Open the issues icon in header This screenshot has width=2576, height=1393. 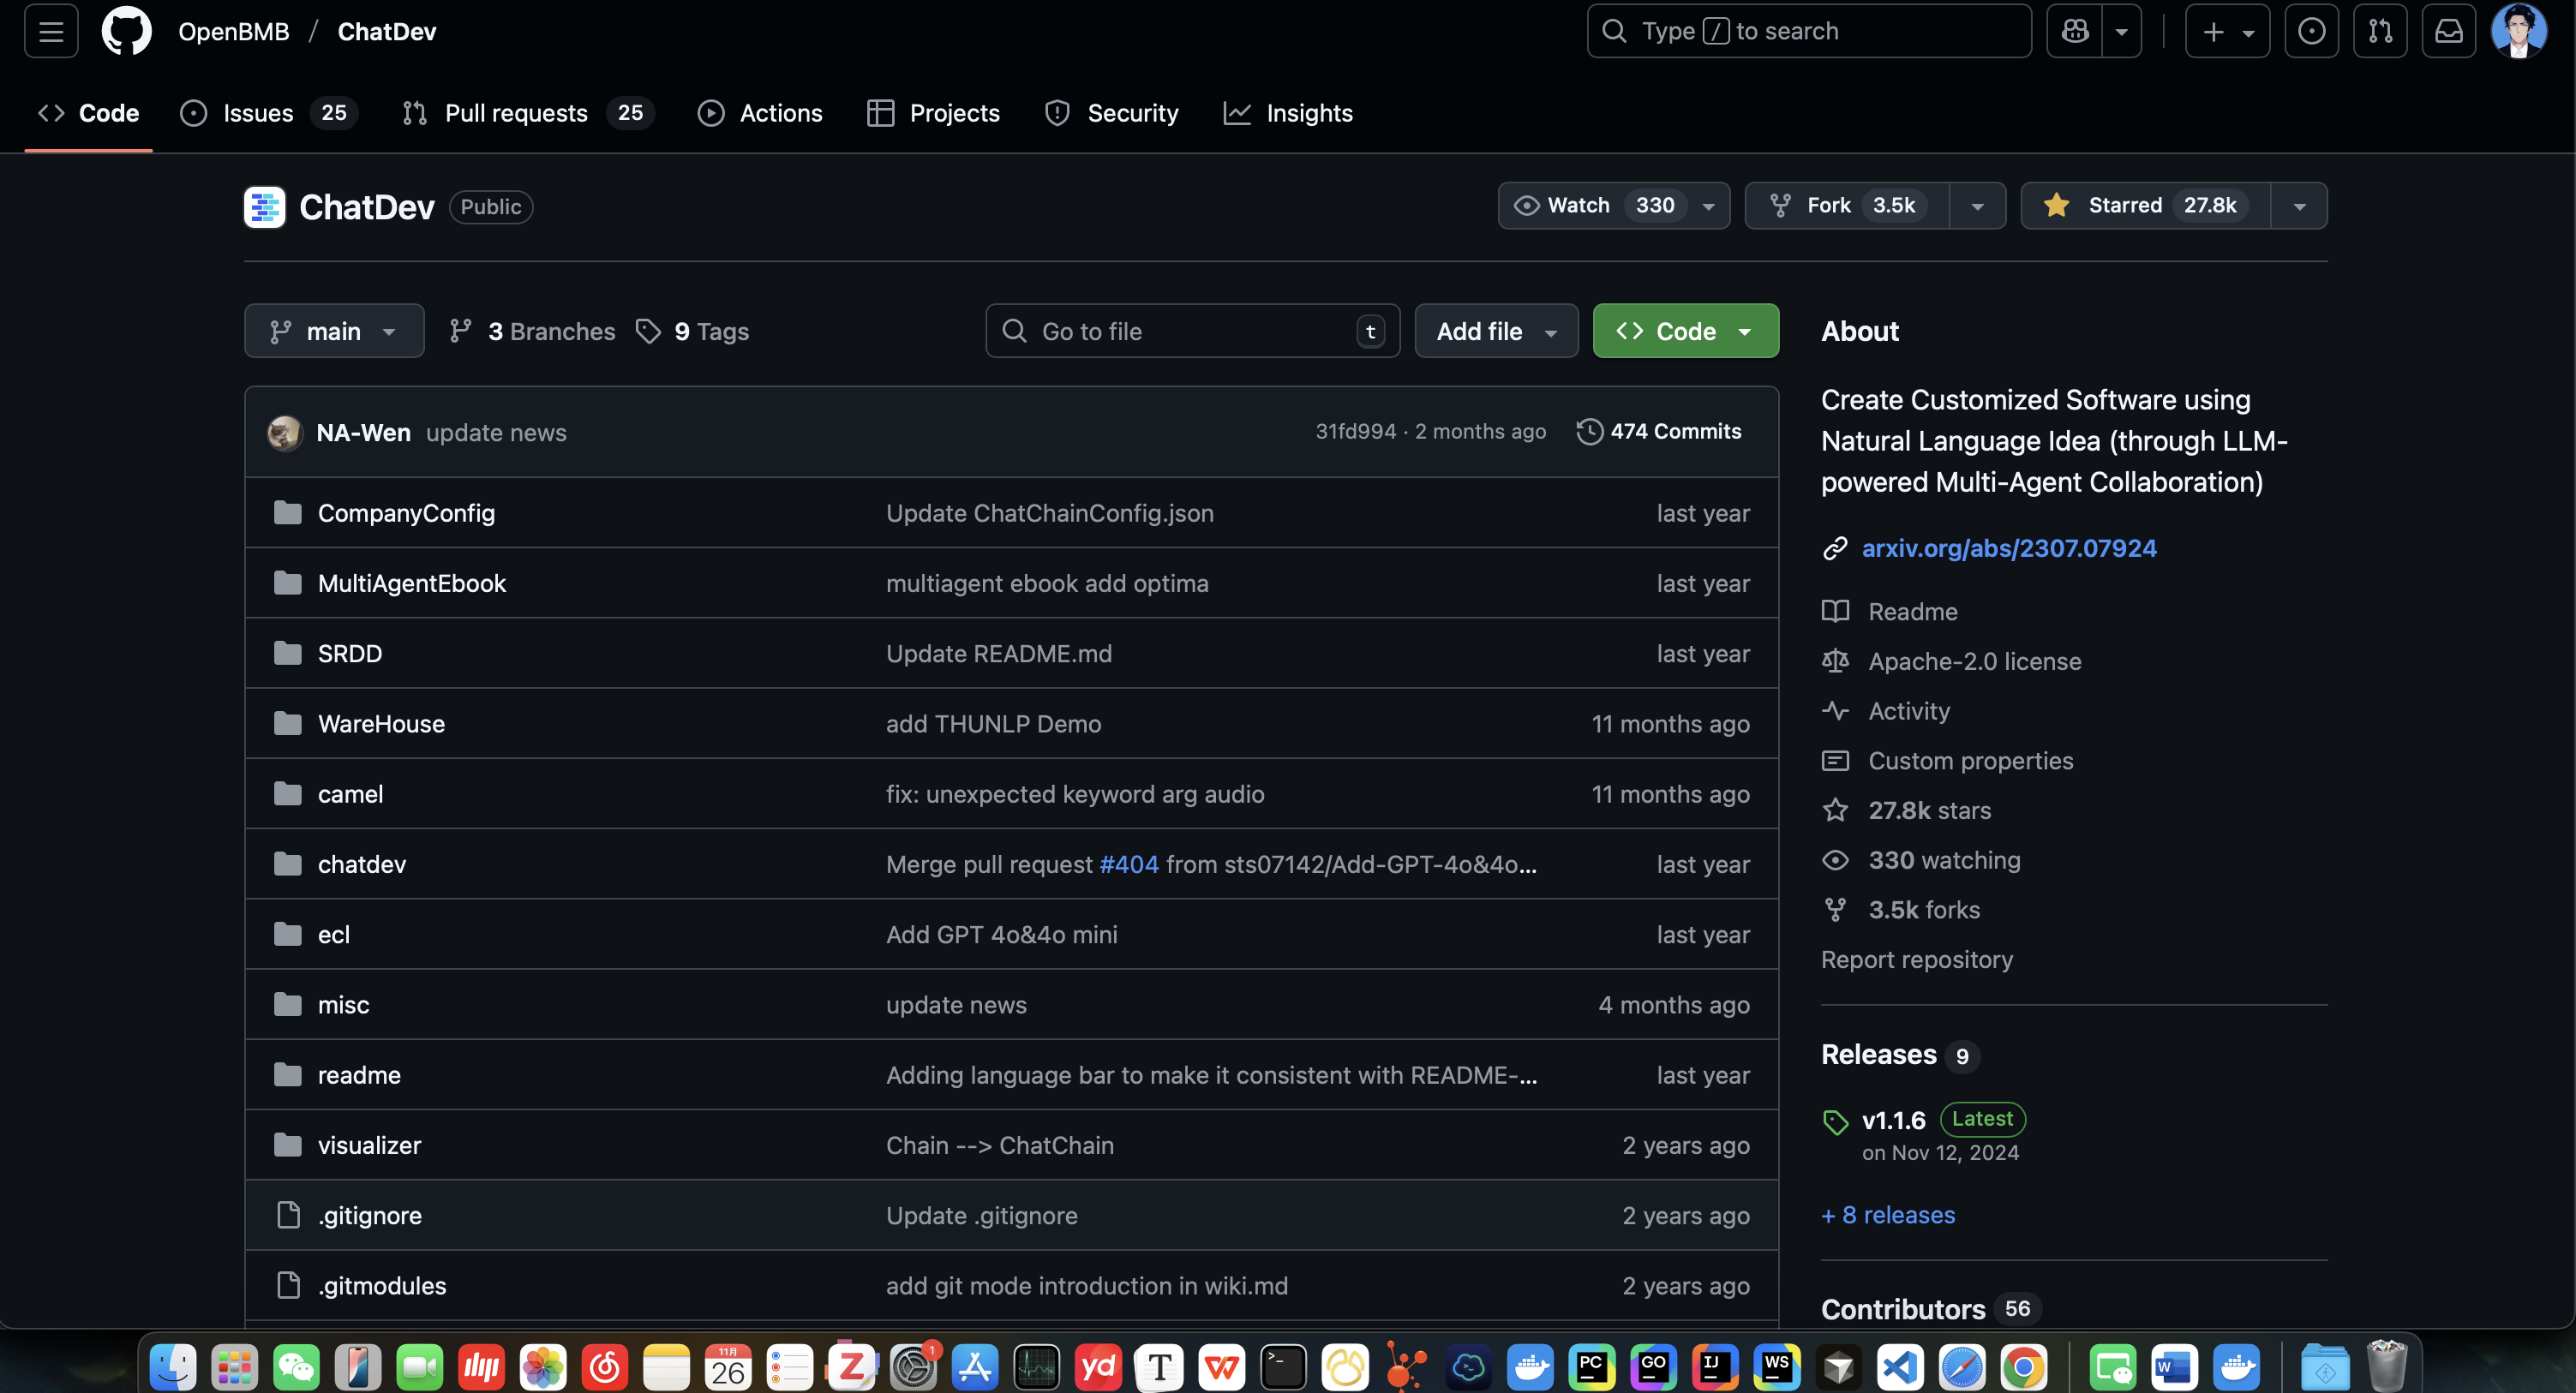(2311, 31)
